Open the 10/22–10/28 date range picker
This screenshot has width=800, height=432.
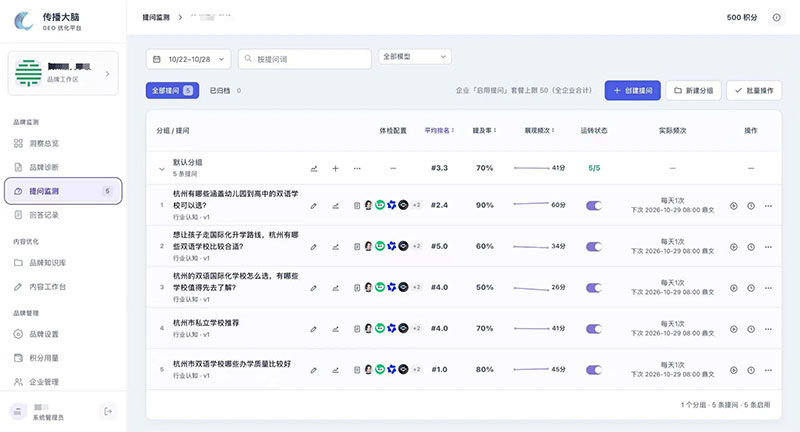(x=188, y=59)
